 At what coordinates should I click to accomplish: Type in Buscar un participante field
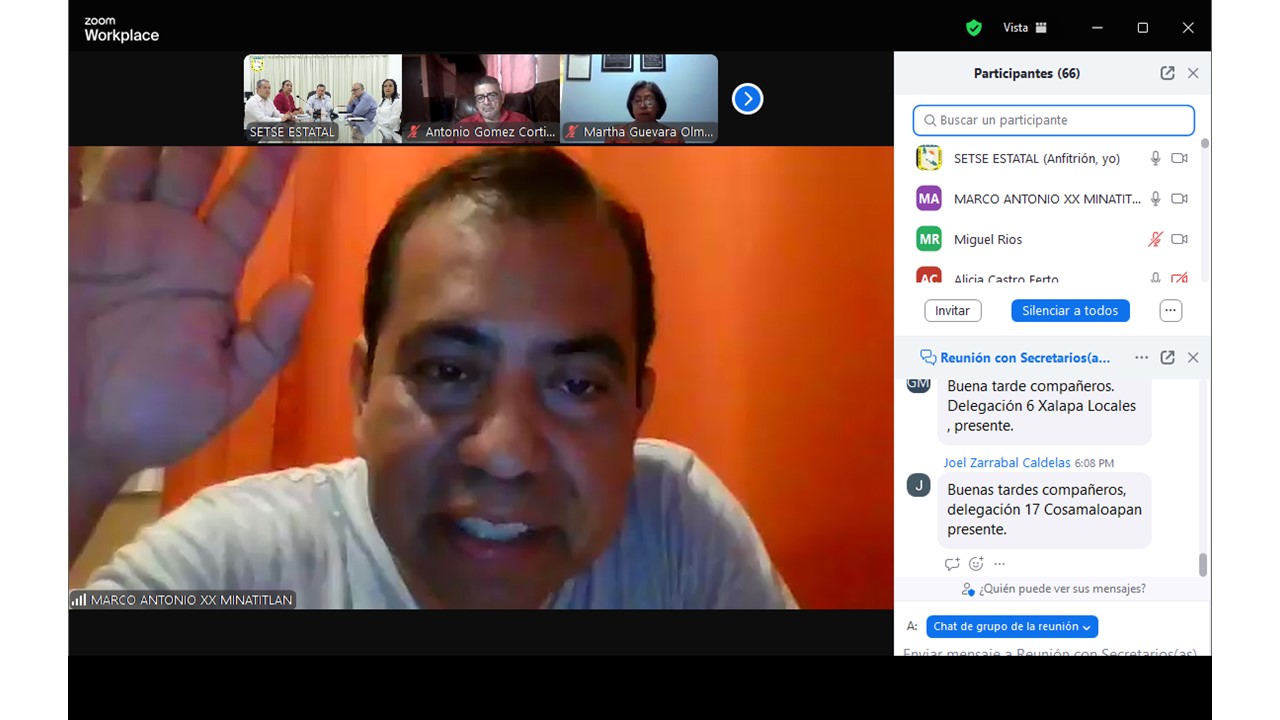point(1054,120)
